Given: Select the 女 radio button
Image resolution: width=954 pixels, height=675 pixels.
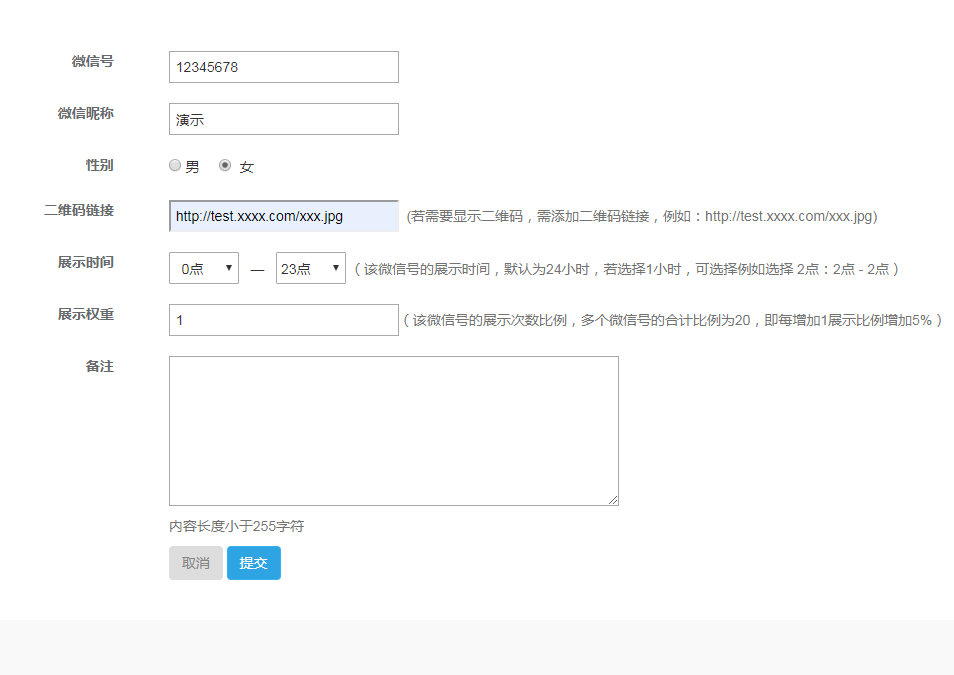Looking at the screenshot, I should coord(225,165).
